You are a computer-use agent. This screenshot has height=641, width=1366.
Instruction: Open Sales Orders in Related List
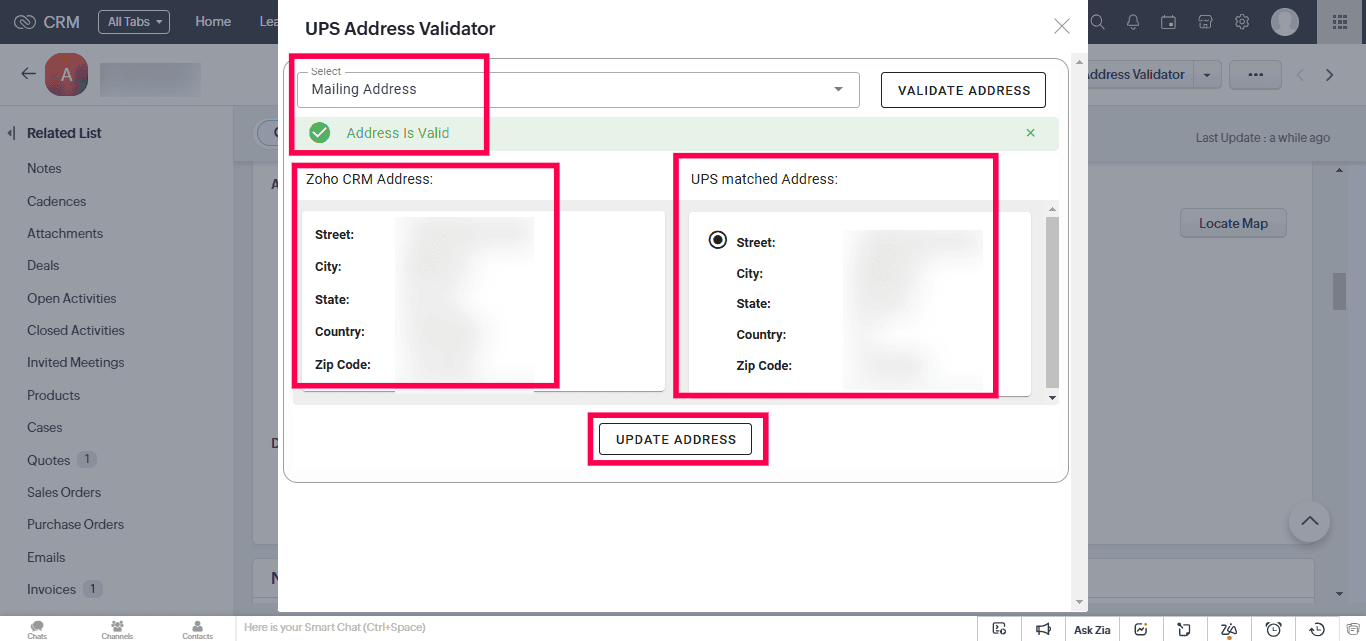64,492
